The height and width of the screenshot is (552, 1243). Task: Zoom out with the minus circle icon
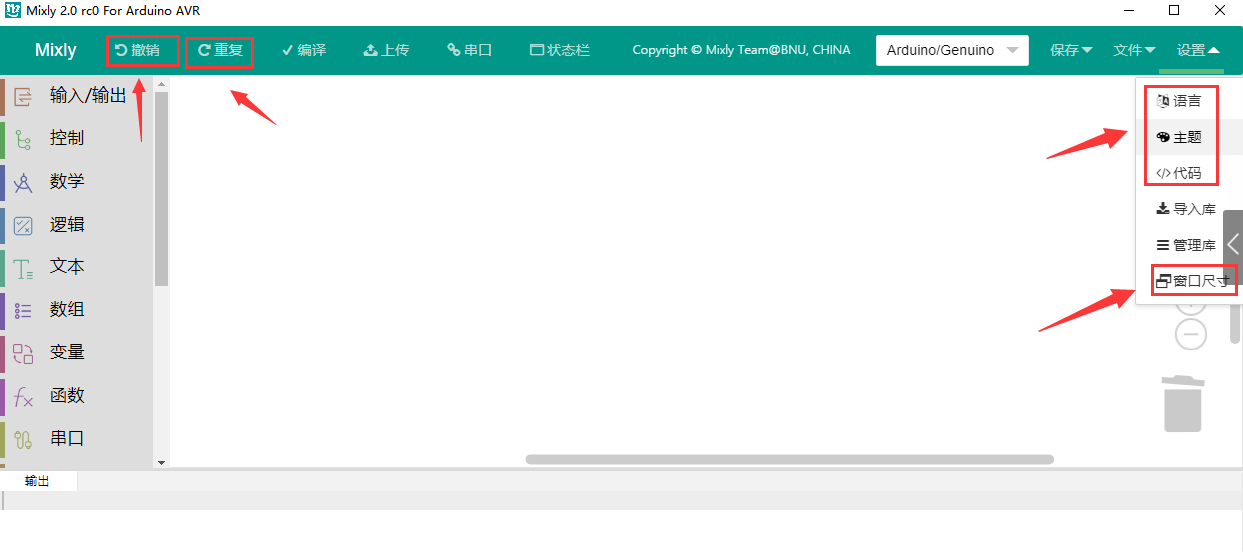pyautogui.click(x=1190, y=334)
